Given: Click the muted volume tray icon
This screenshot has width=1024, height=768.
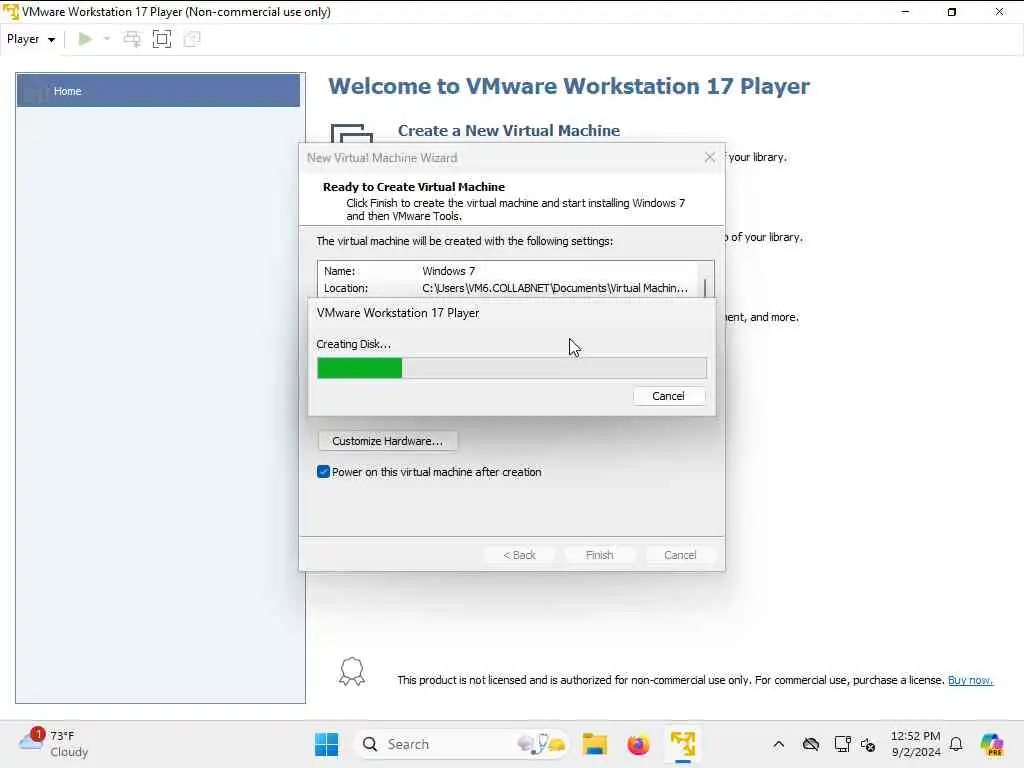Looking at the screenshot, I should click(x=868, y=744).
